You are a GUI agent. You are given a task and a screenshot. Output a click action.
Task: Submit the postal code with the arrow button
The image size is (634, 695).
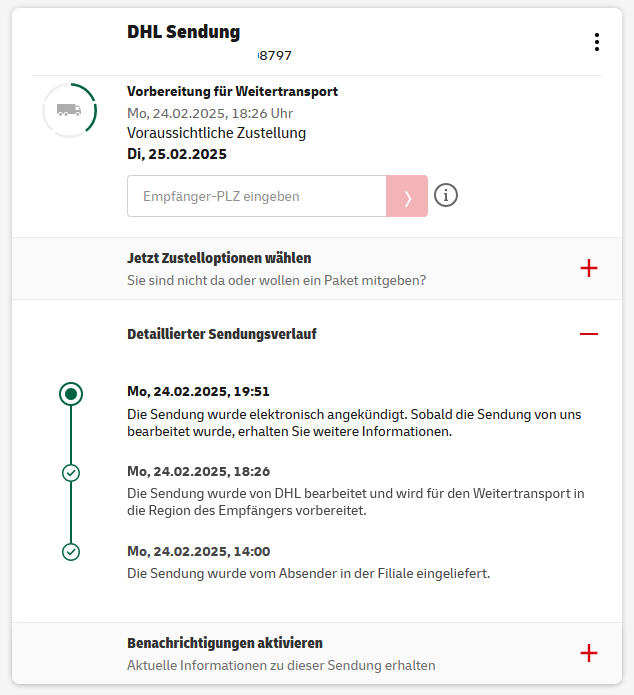click(x=407, y=196)
